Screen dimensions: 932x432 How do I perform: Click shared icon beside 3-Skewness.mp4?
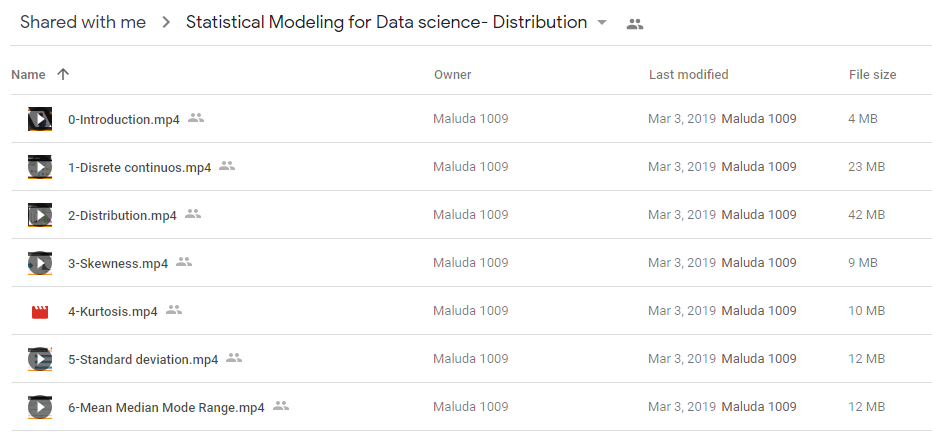(184, 261)
